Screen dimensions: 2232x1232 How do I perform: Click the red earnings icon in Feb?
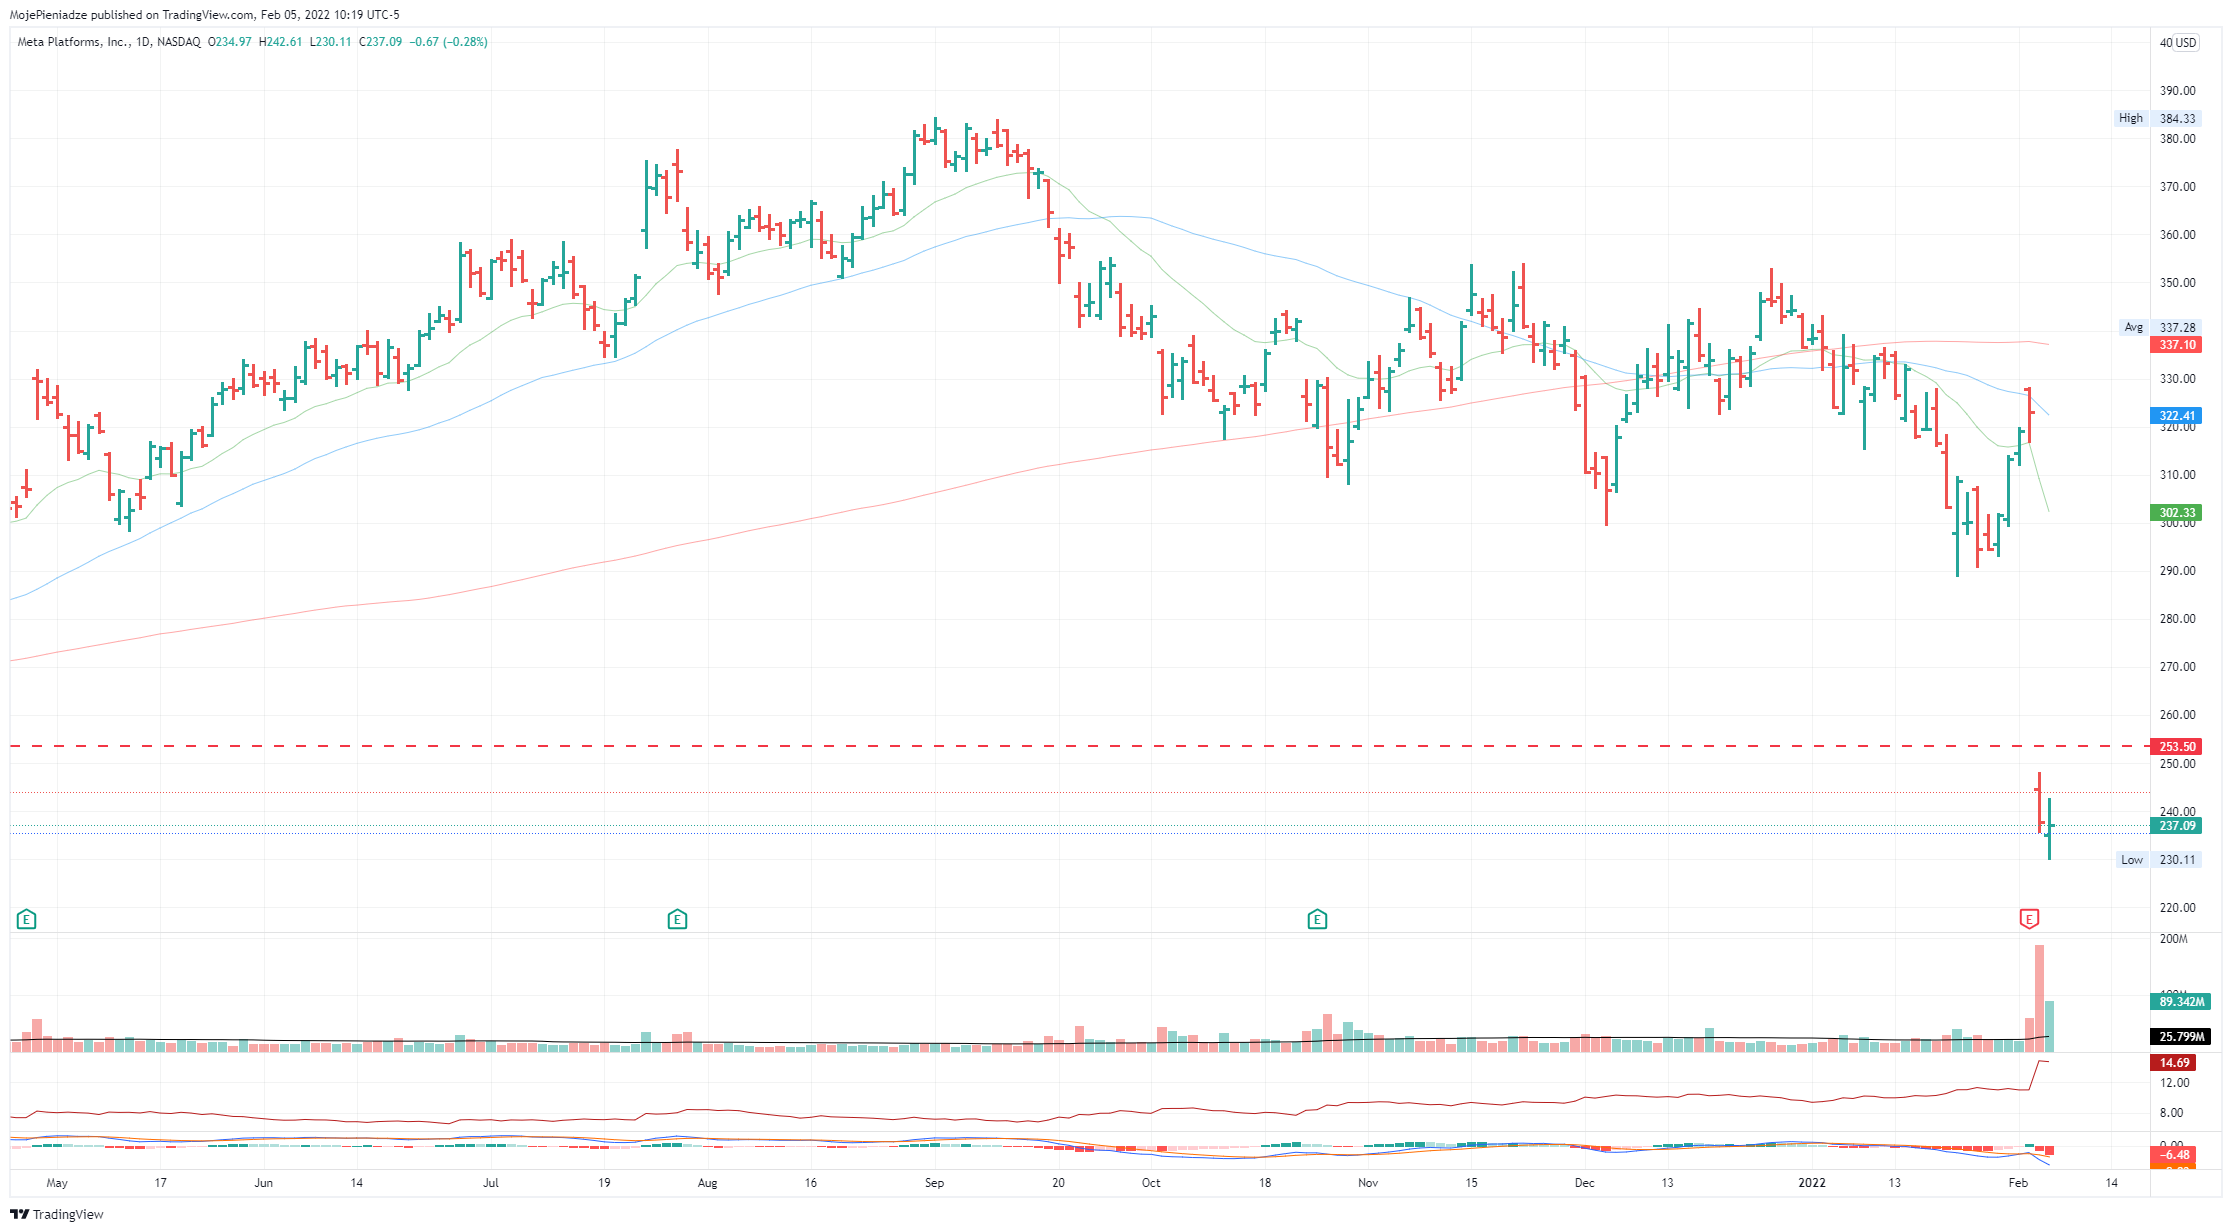(x=2029, y=919)
